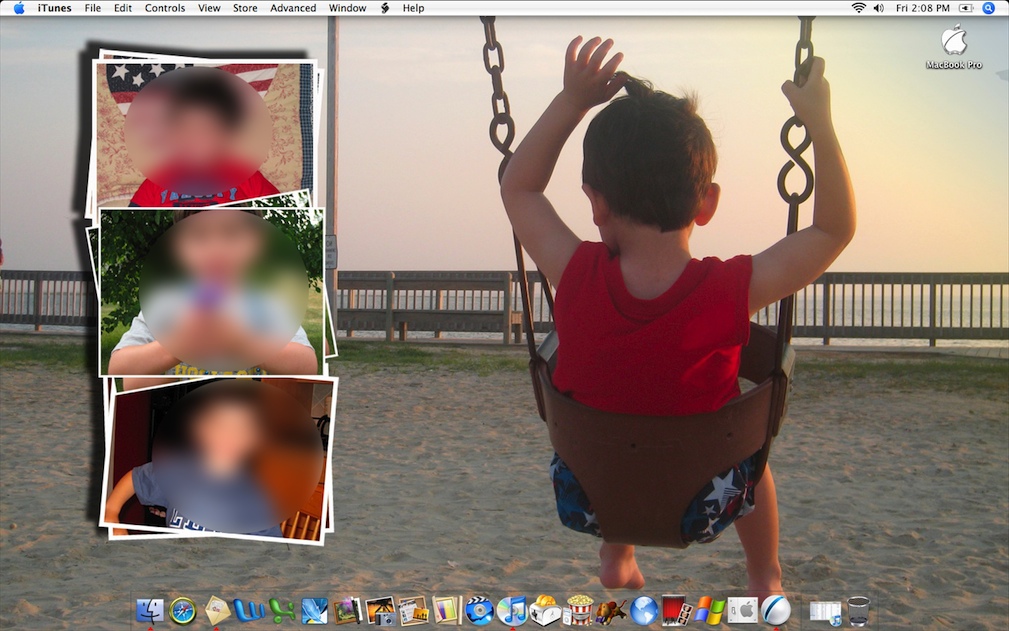Open the iTunes application menu
This screenshot has height=631, width=1009.
click(x=55, y=8)
